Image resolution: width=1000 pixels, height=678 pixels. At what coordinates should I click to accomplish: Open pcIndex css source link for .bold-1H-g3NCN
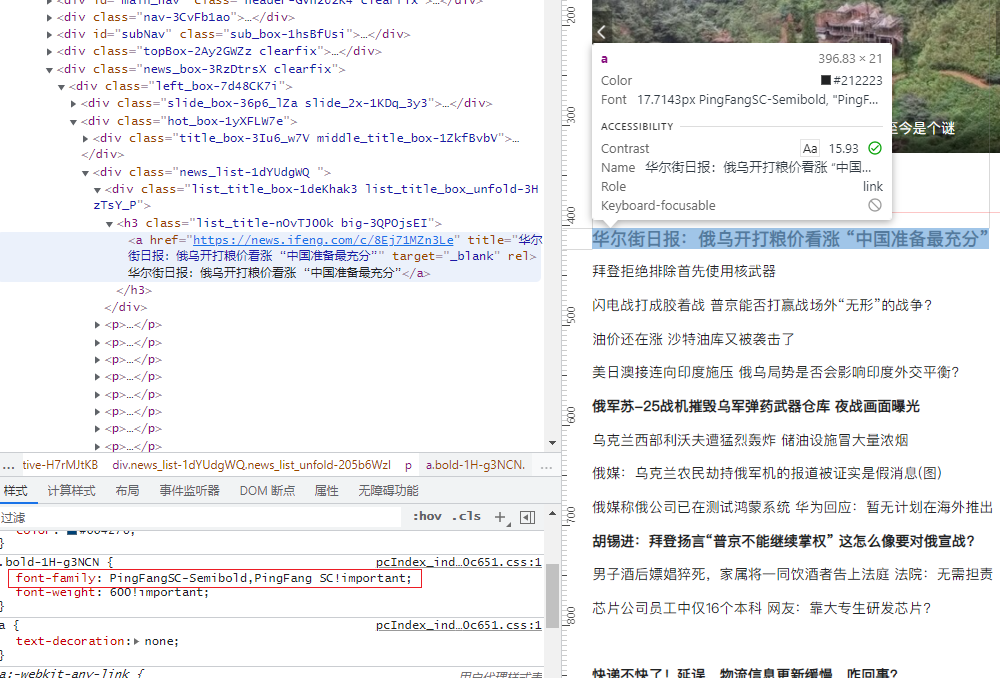459,562
